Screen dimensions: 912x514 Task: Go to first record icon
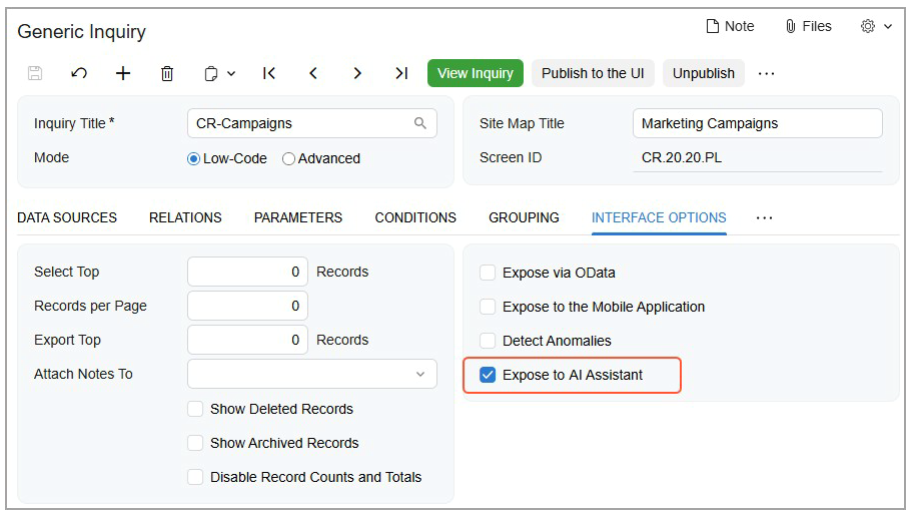pyautogui.click(x=269, y=73)
